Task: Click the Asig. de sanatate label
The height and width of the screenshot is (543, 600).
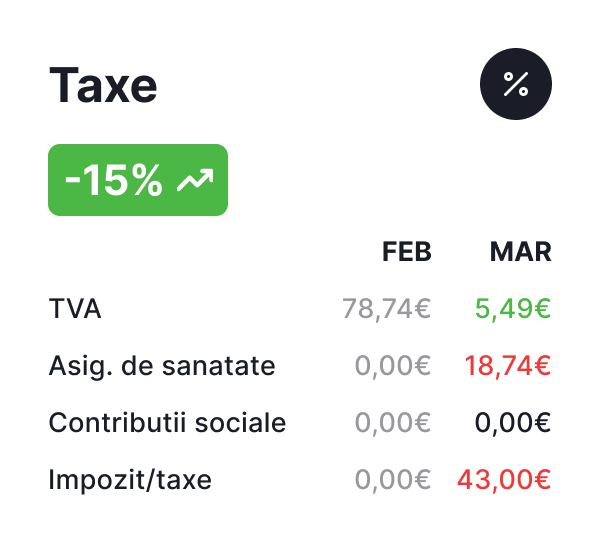Action: click(162, 366)
